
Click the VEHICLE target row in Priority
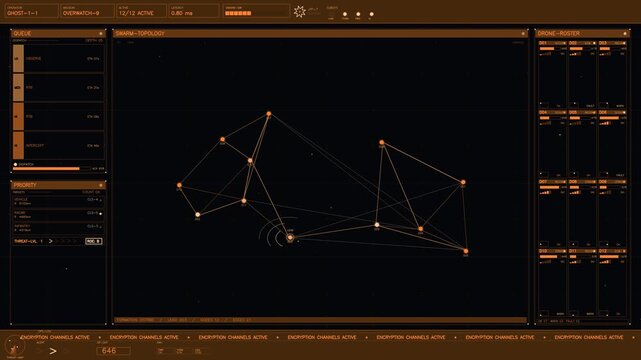point(58,201)
